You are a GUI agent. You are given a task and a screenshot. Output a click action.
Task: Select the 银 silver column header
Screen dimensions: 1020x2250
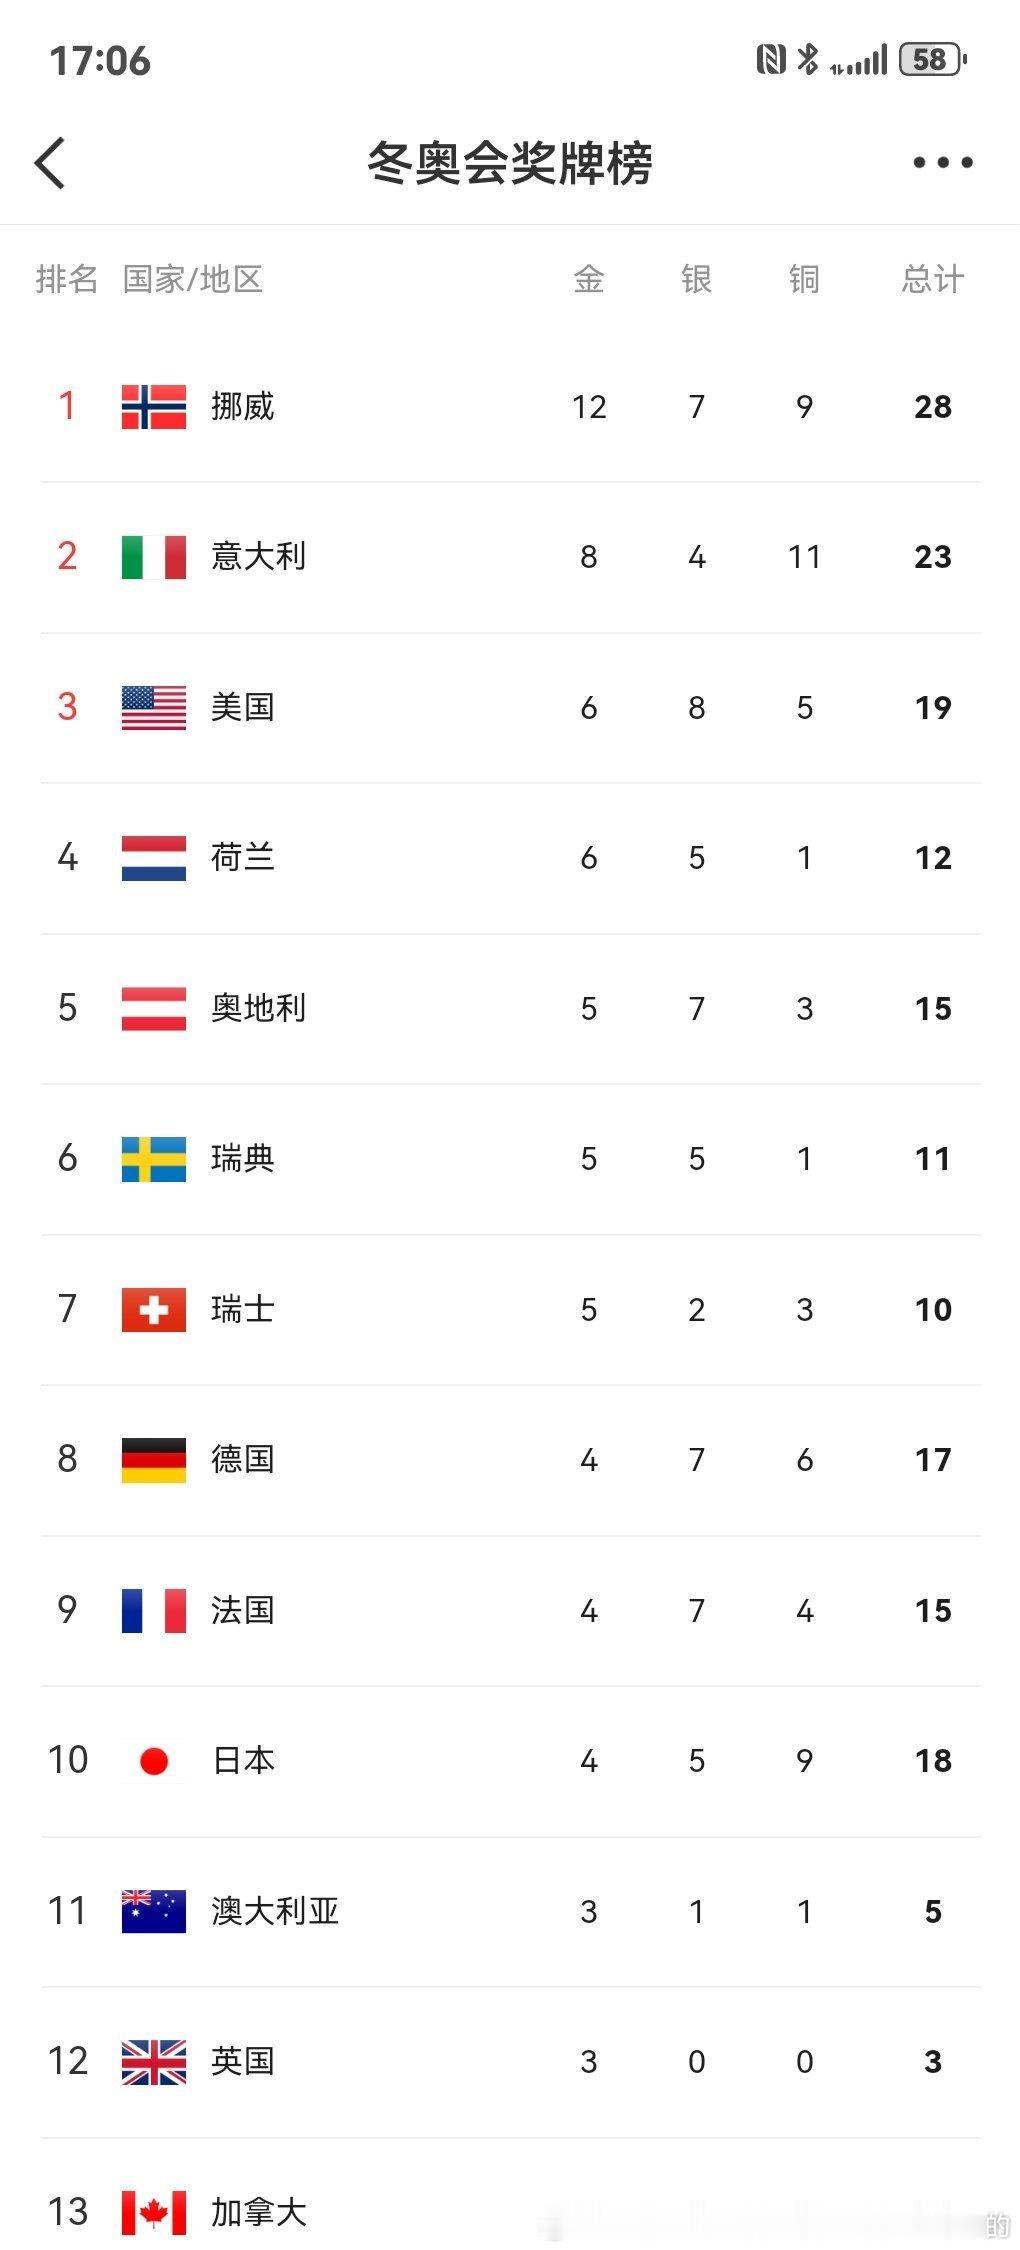pos(697,279)
